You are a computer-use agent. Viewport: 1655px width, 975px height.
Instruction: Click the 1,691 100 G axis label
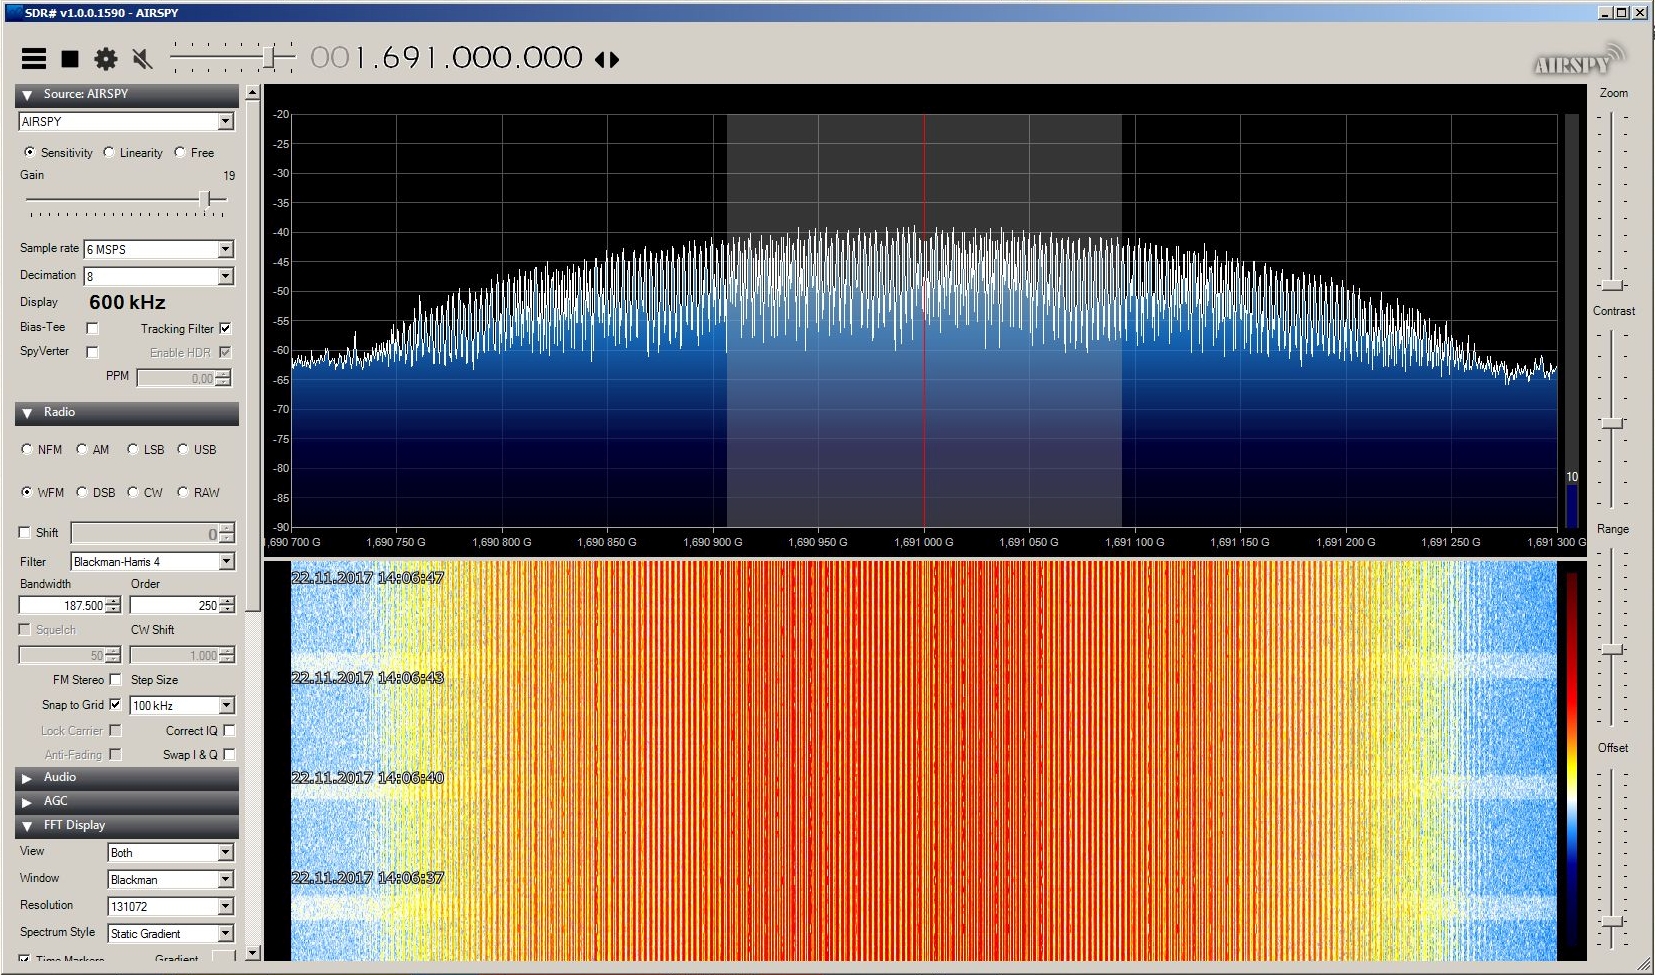(x=1135, y=542)
